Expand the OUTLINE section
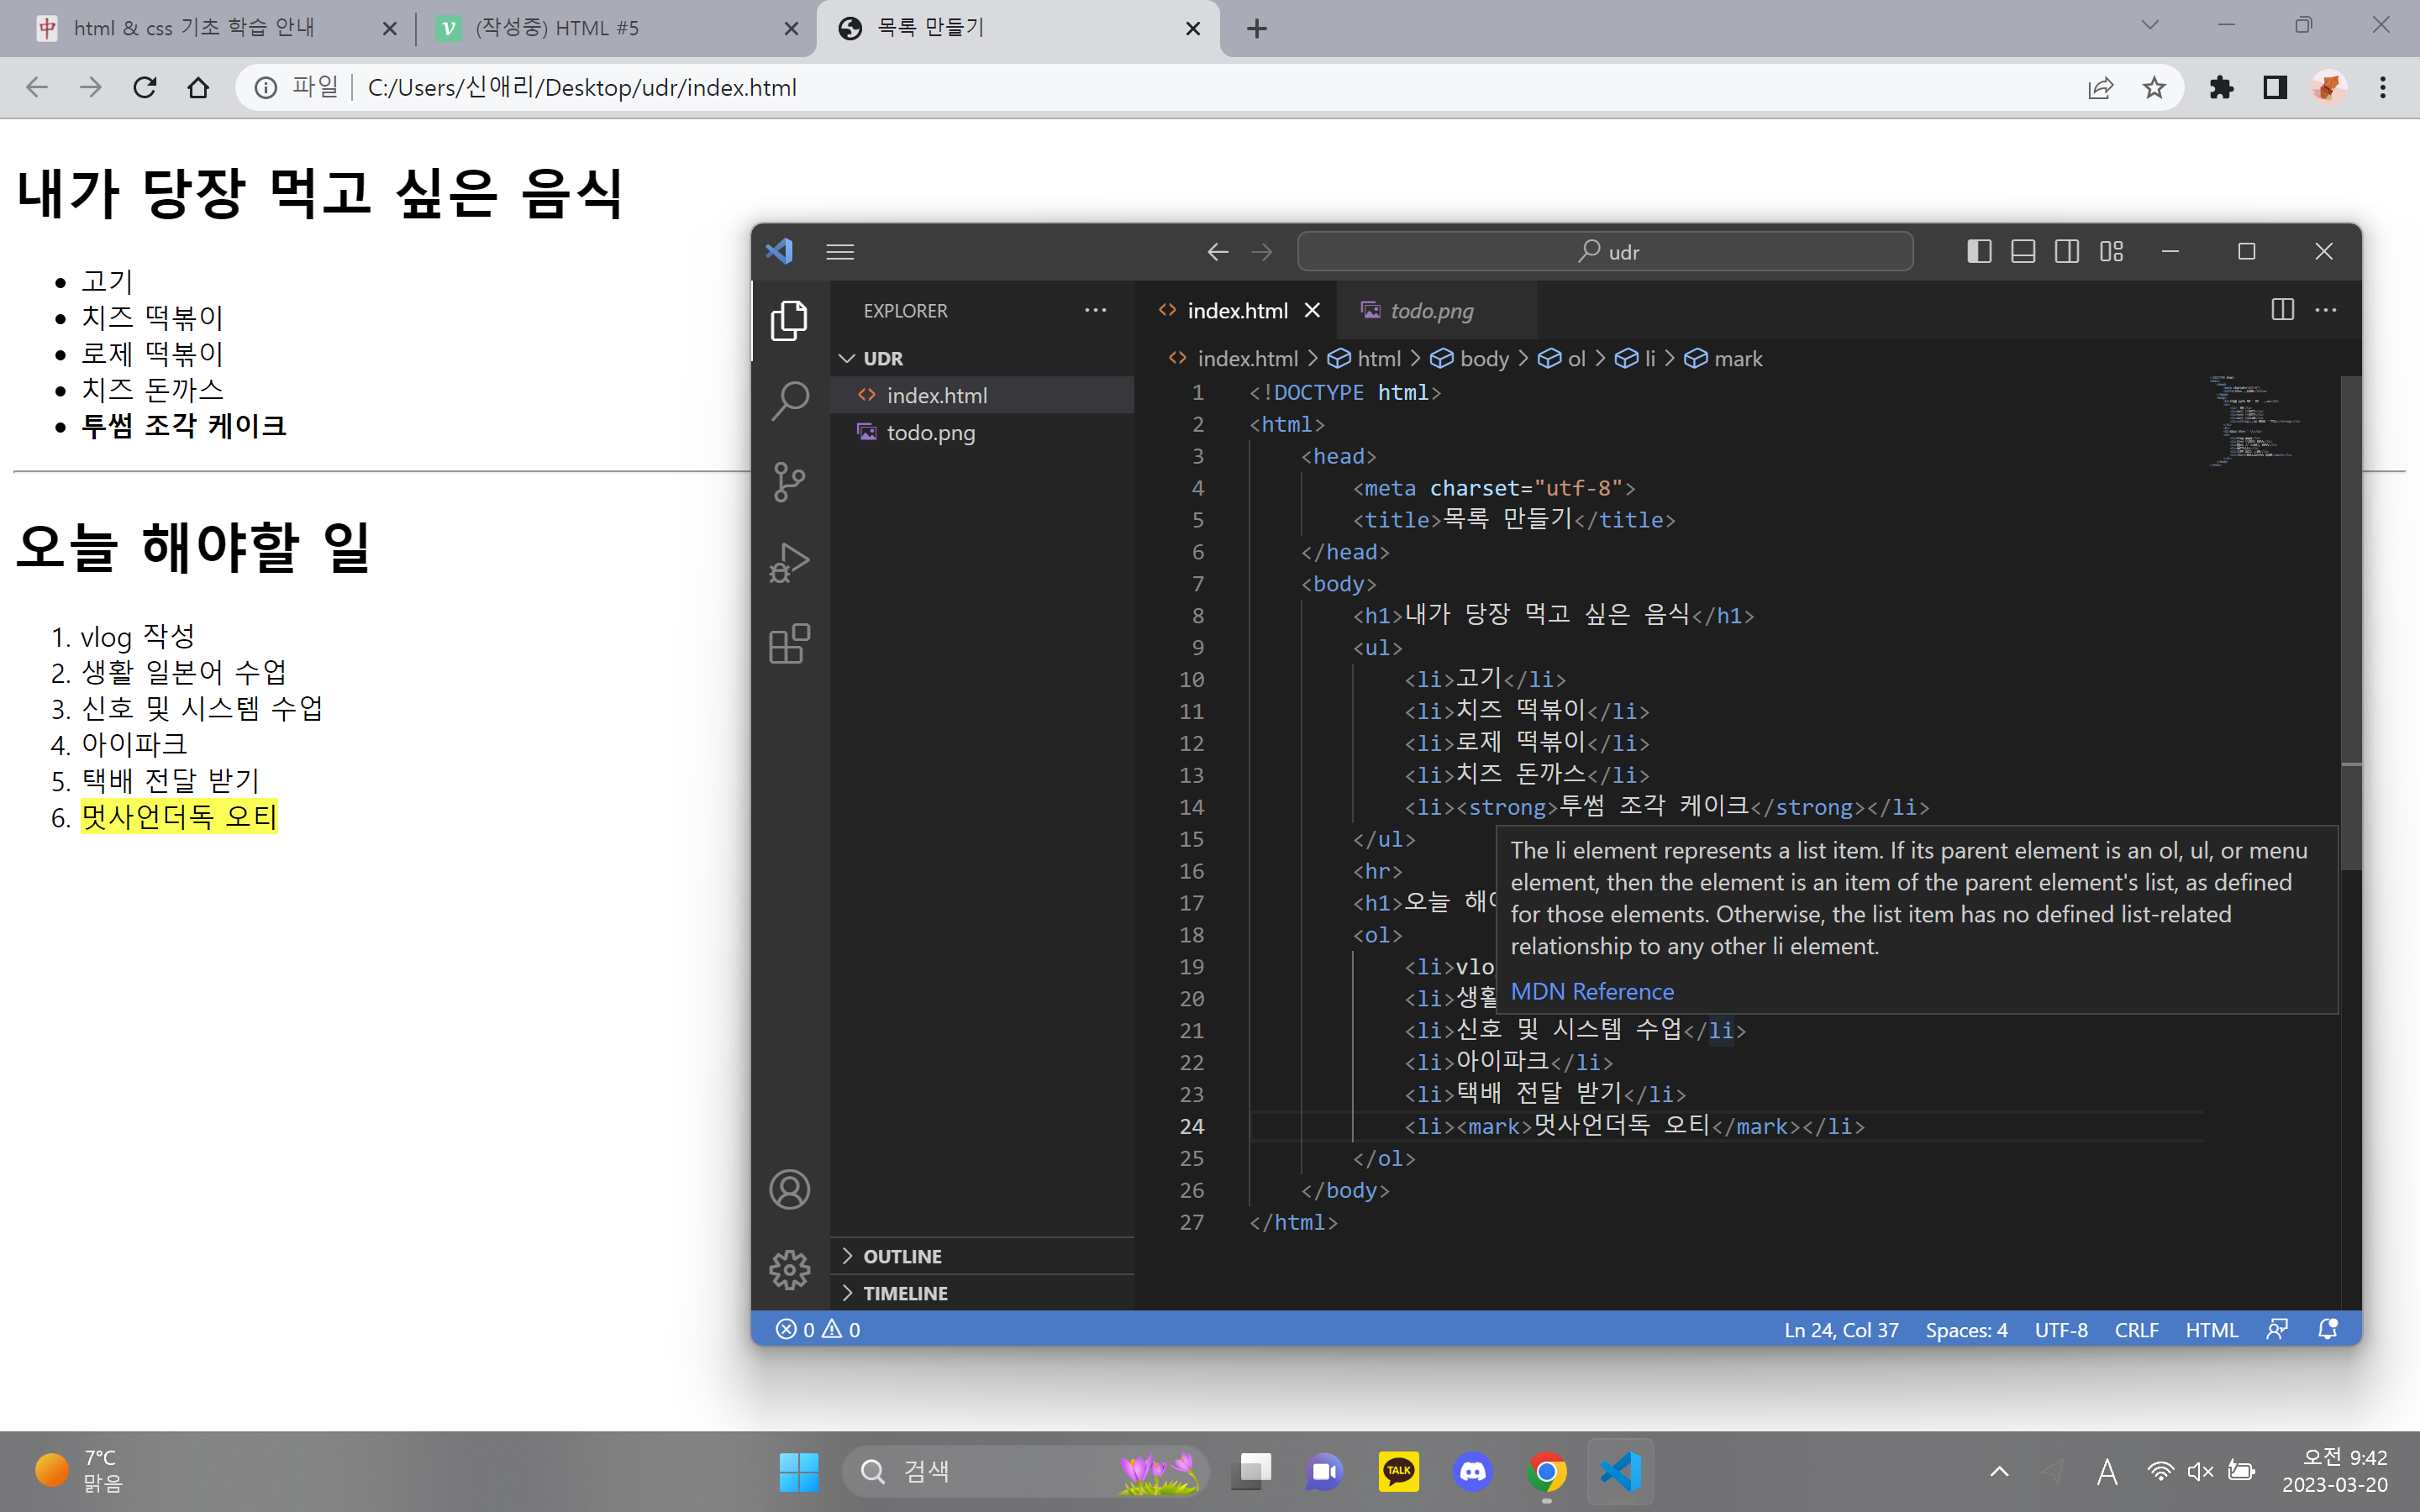 [902, 1256]
